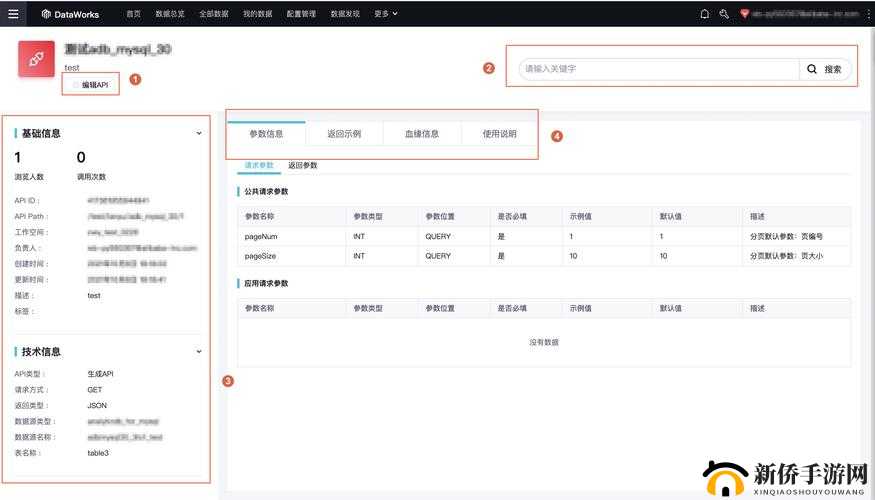This screenshot has width=875, height=500.
Task: Click the 搜索 search button
Action: point(825,69)
